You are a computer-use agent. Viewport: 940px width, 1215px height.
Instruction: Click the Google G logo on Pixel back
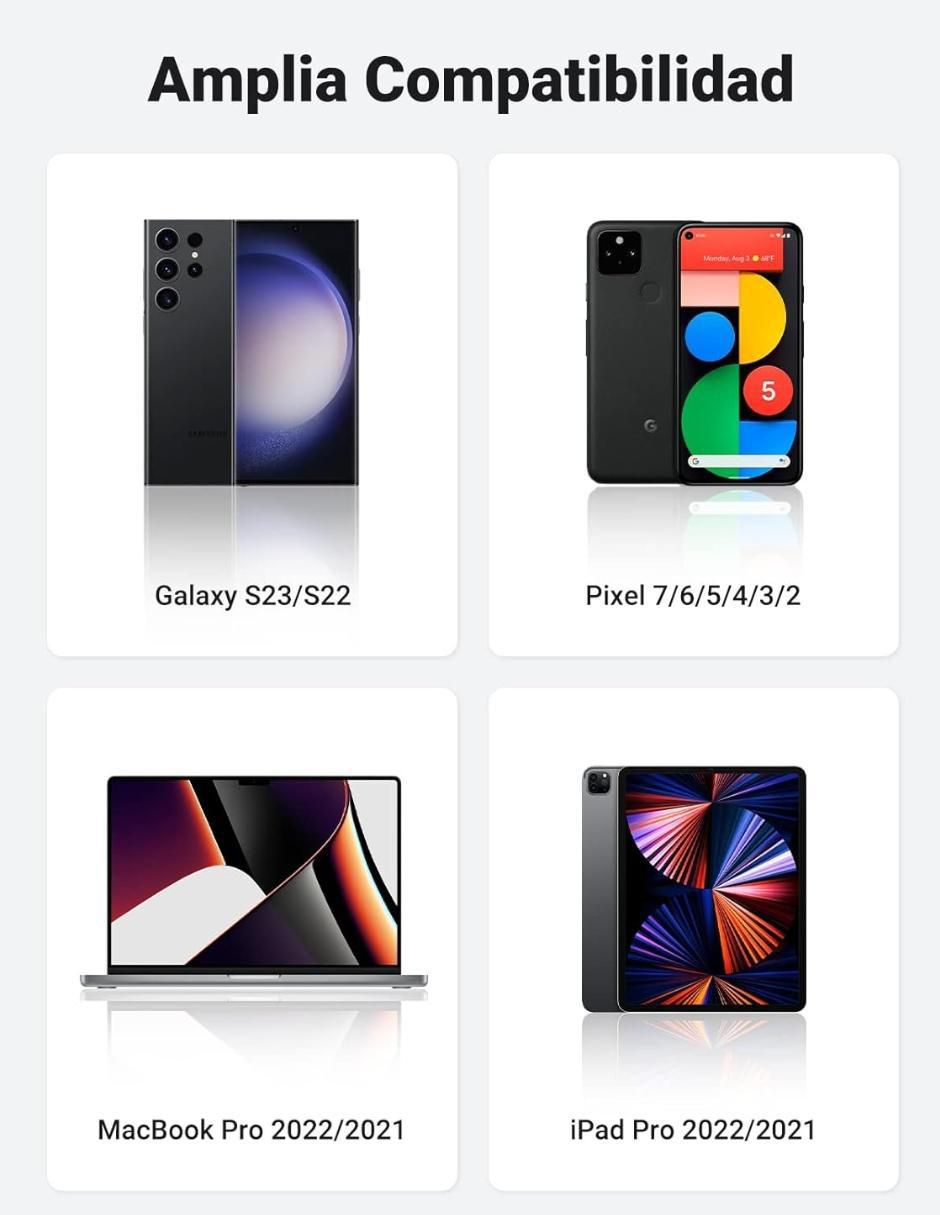(x=650, y=426)
